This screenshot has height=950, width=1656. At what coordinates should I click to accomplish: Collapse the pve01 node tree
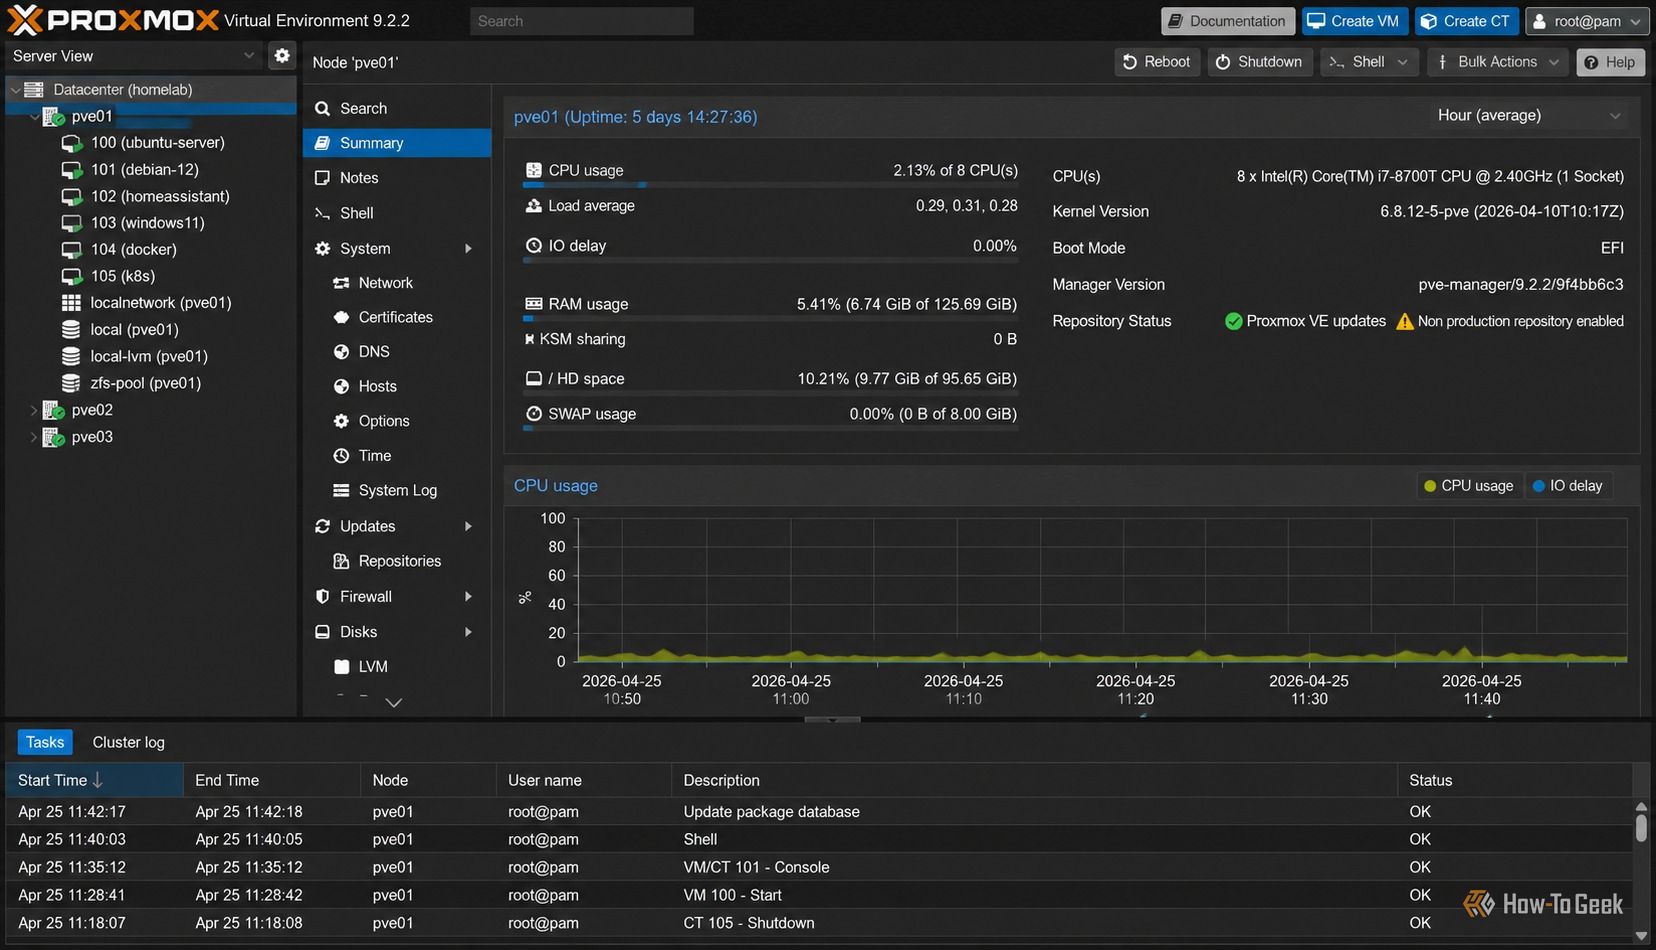(34, 116)
